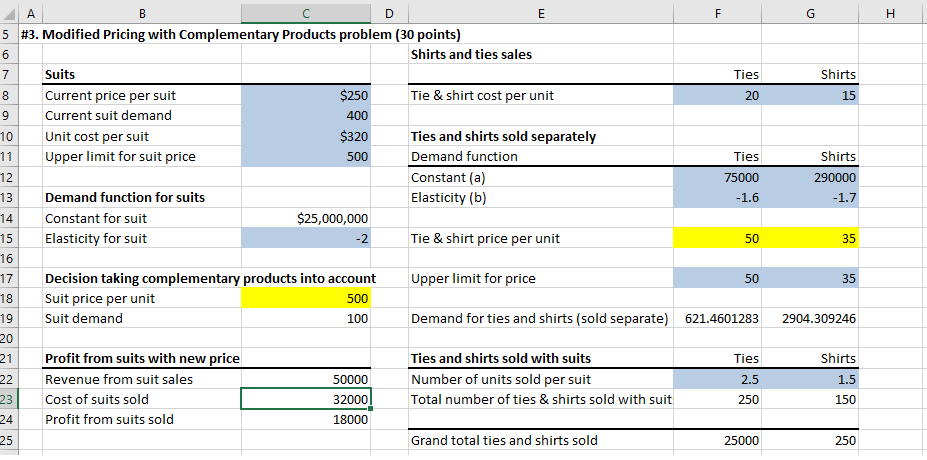The width and height of the screenshot is (927, 460).
Task: Click the 'Elasticity for suit' label cell
Action: [x=141, y=239]
